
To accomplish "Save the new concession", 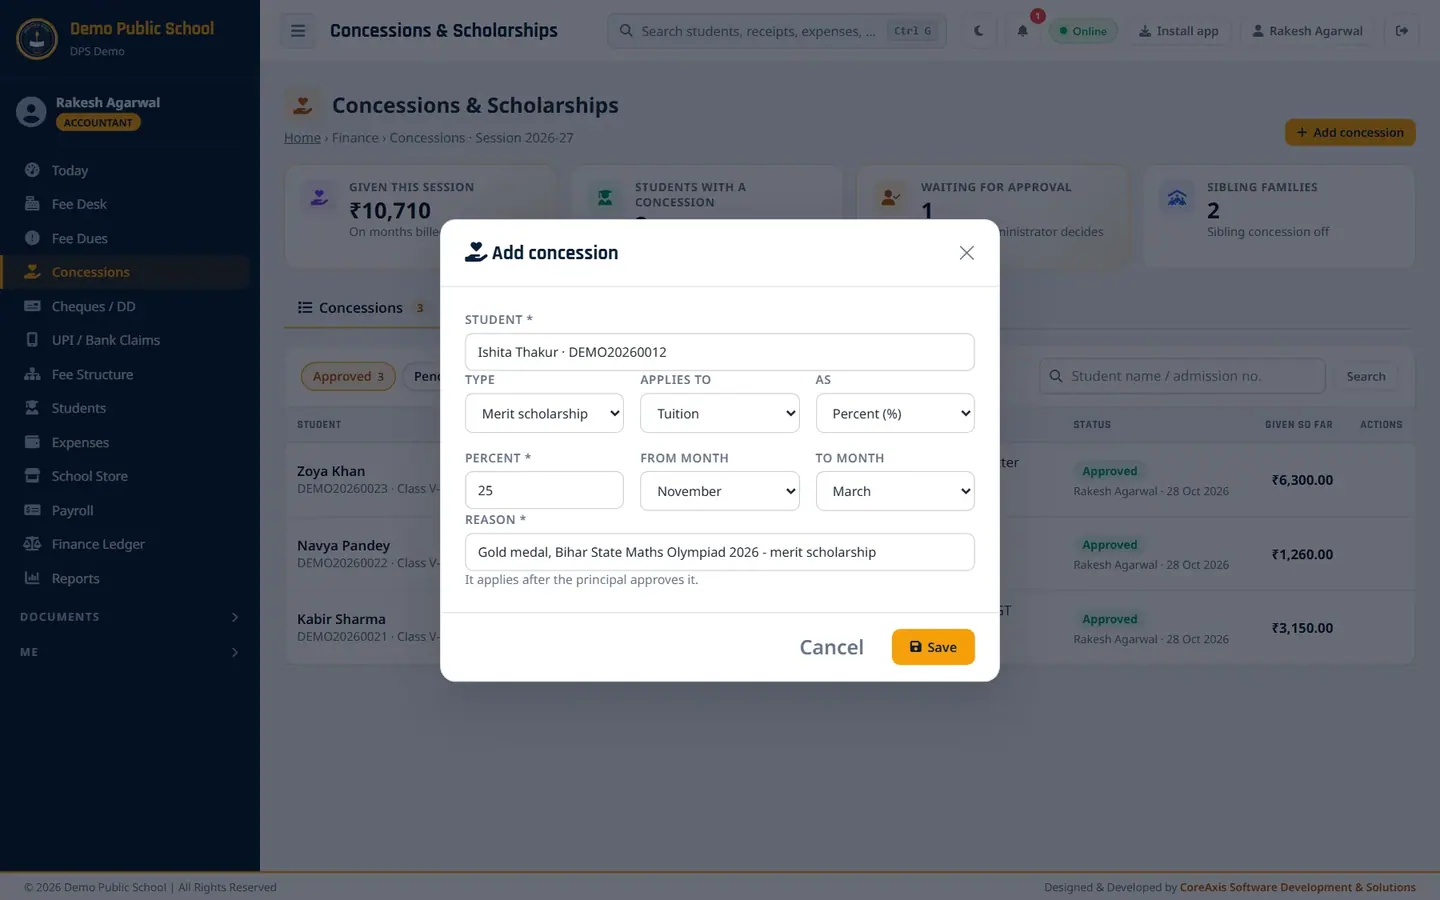I will (x=933, y=647).
